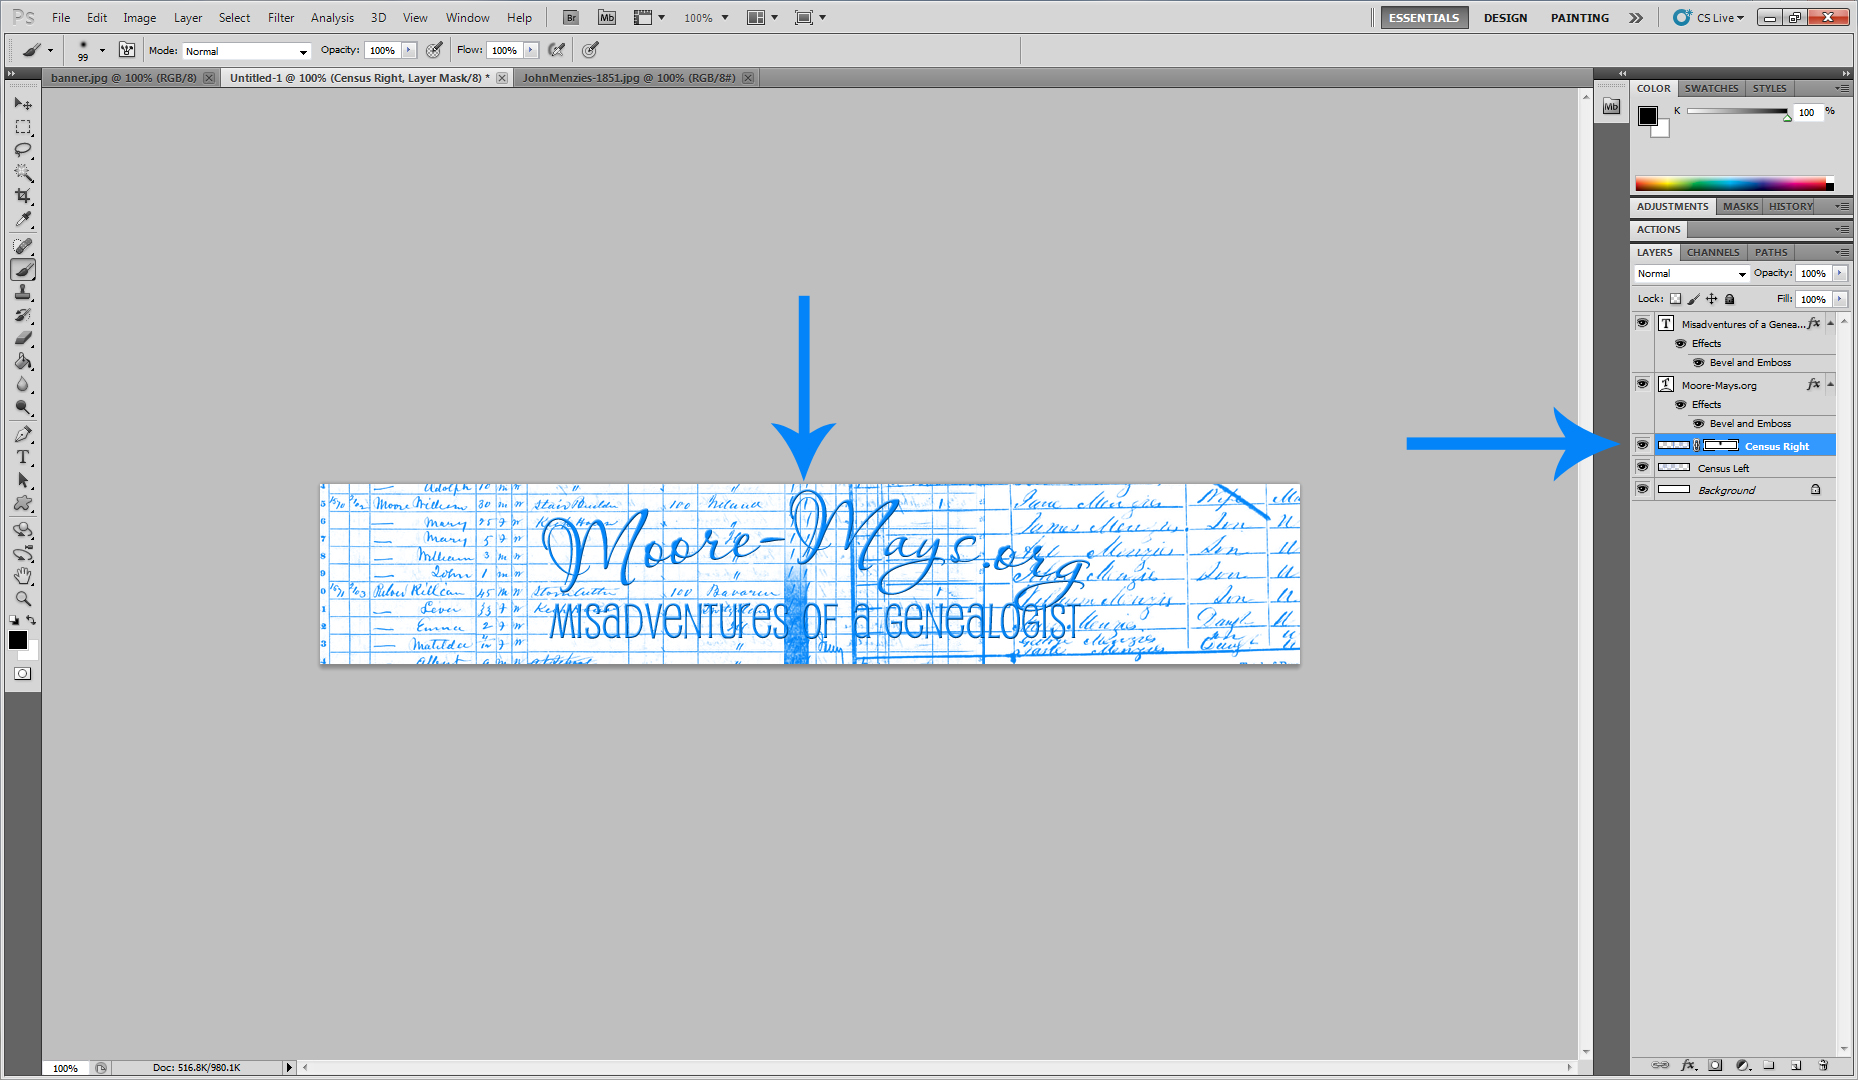This screenshot has width=1858, height=1080.
Task: Select the Crop tool
Action: coord(23,196)
